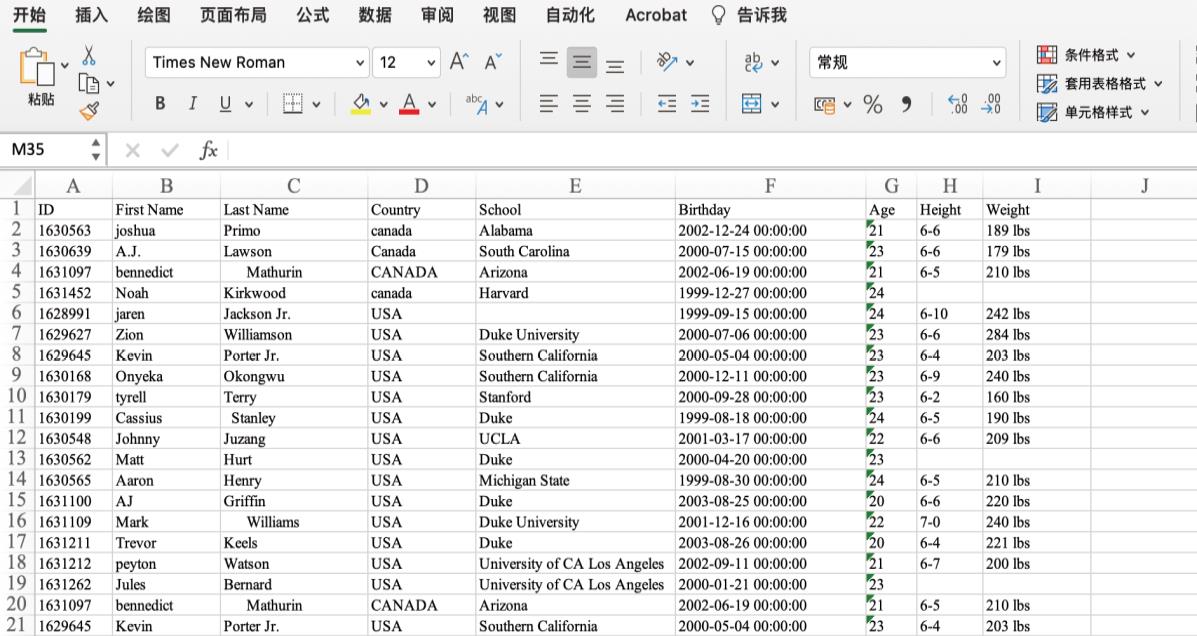Click the Insert function fx icon
This screenshot has height=636, width=1197.
tap(208, 150)
